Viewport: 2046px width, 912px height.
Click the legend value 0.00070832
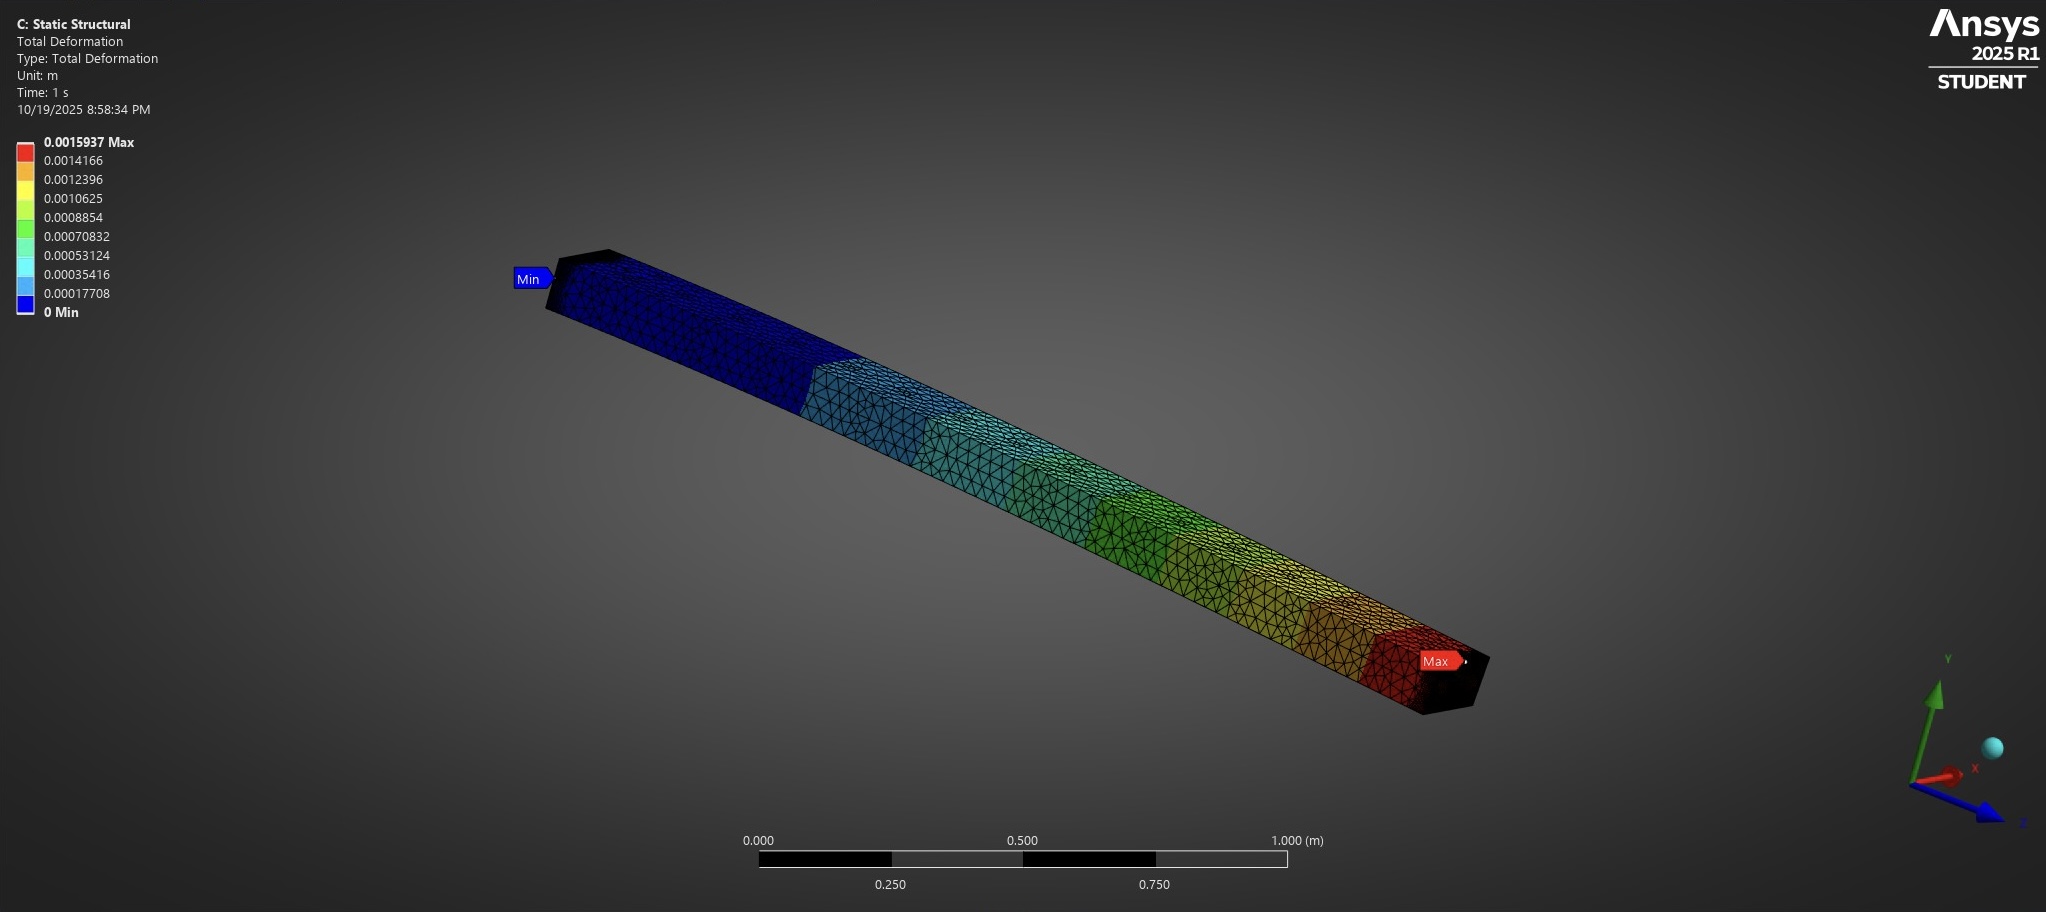tap(77, 237)
